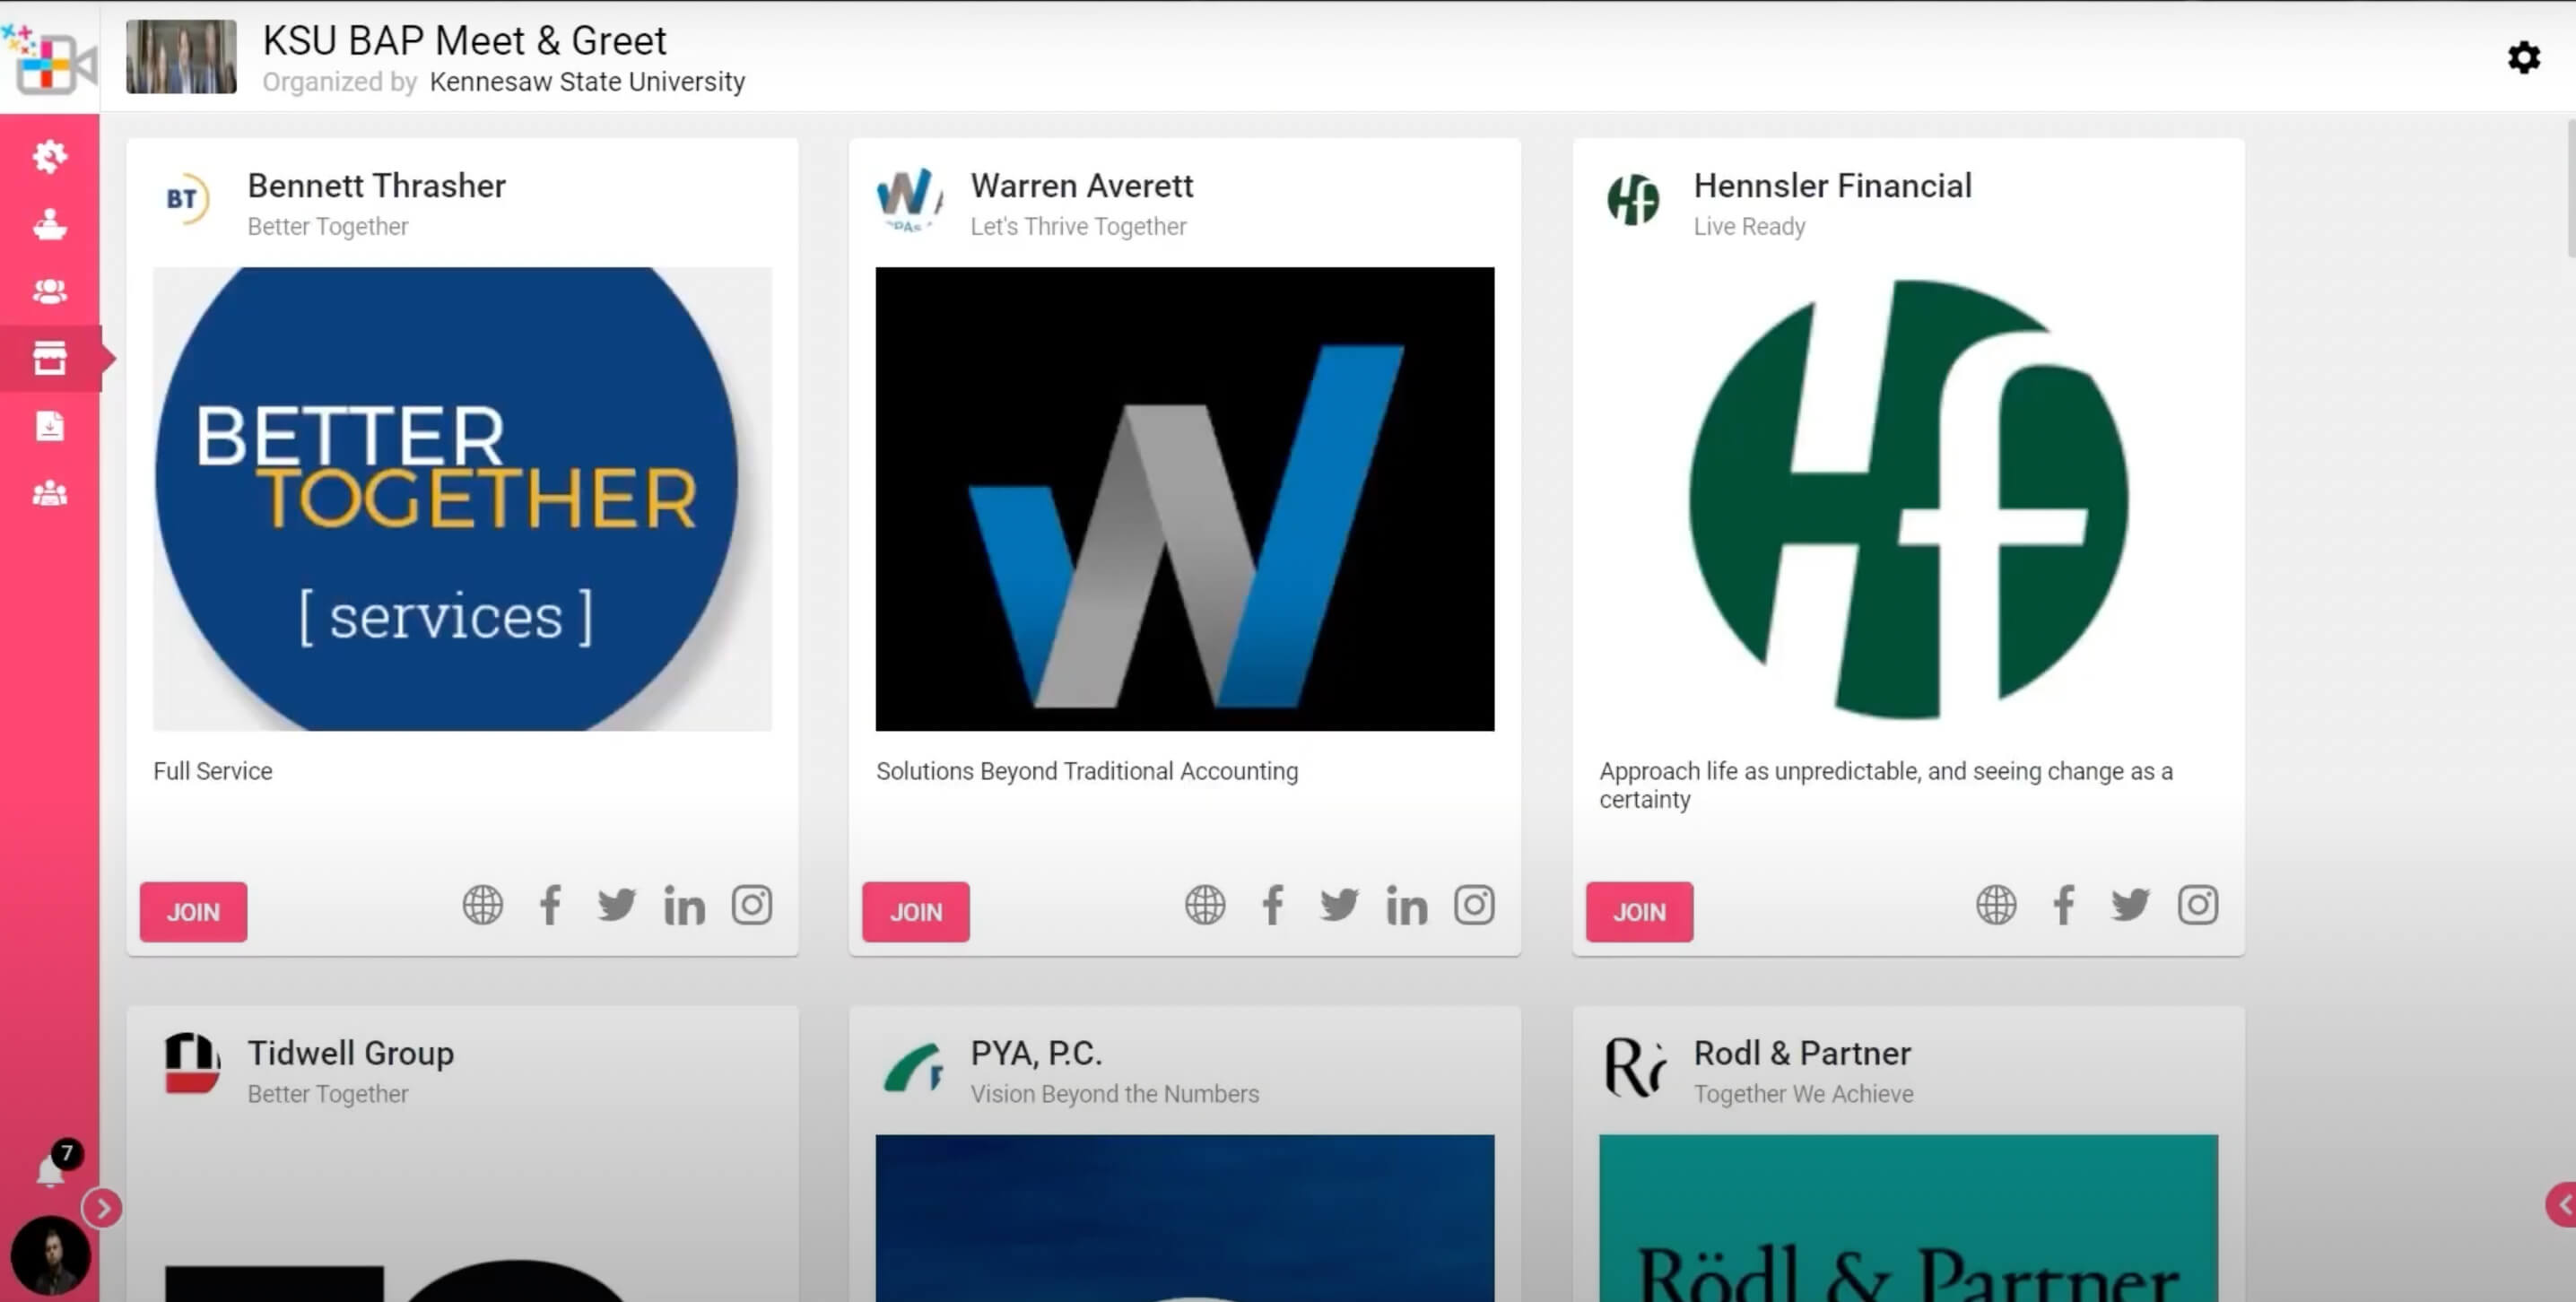Click 'Let's Thrive Together' tagline

(1078, 227)
